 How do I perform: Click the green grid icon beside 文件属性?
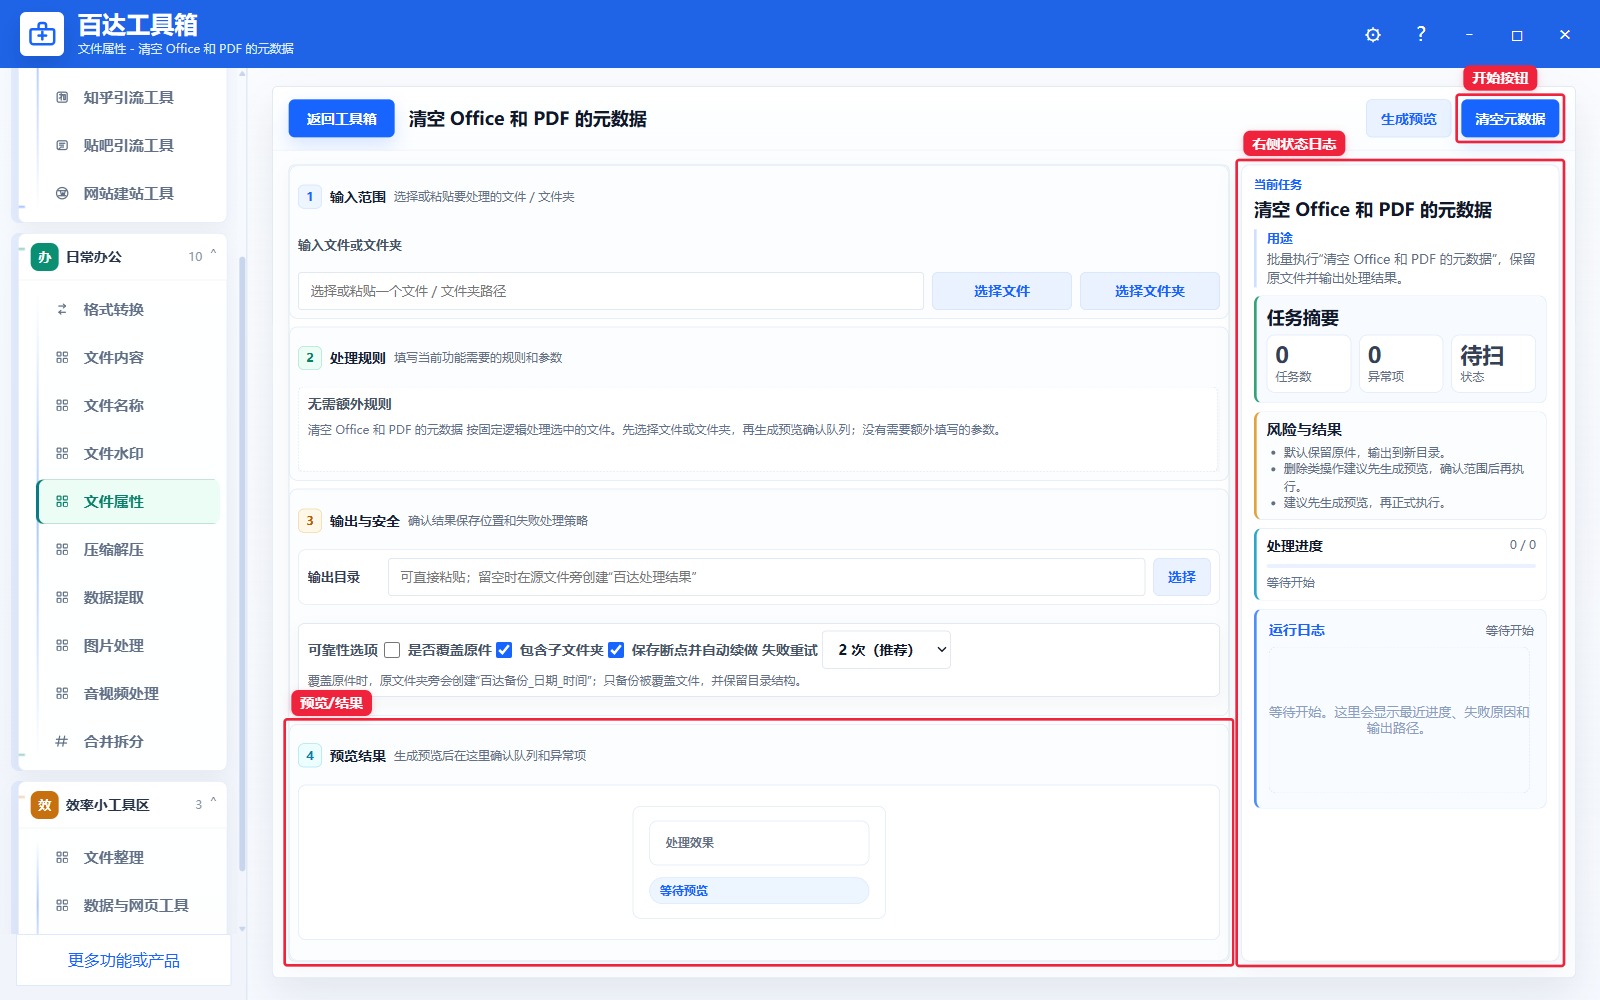[62, 501]
